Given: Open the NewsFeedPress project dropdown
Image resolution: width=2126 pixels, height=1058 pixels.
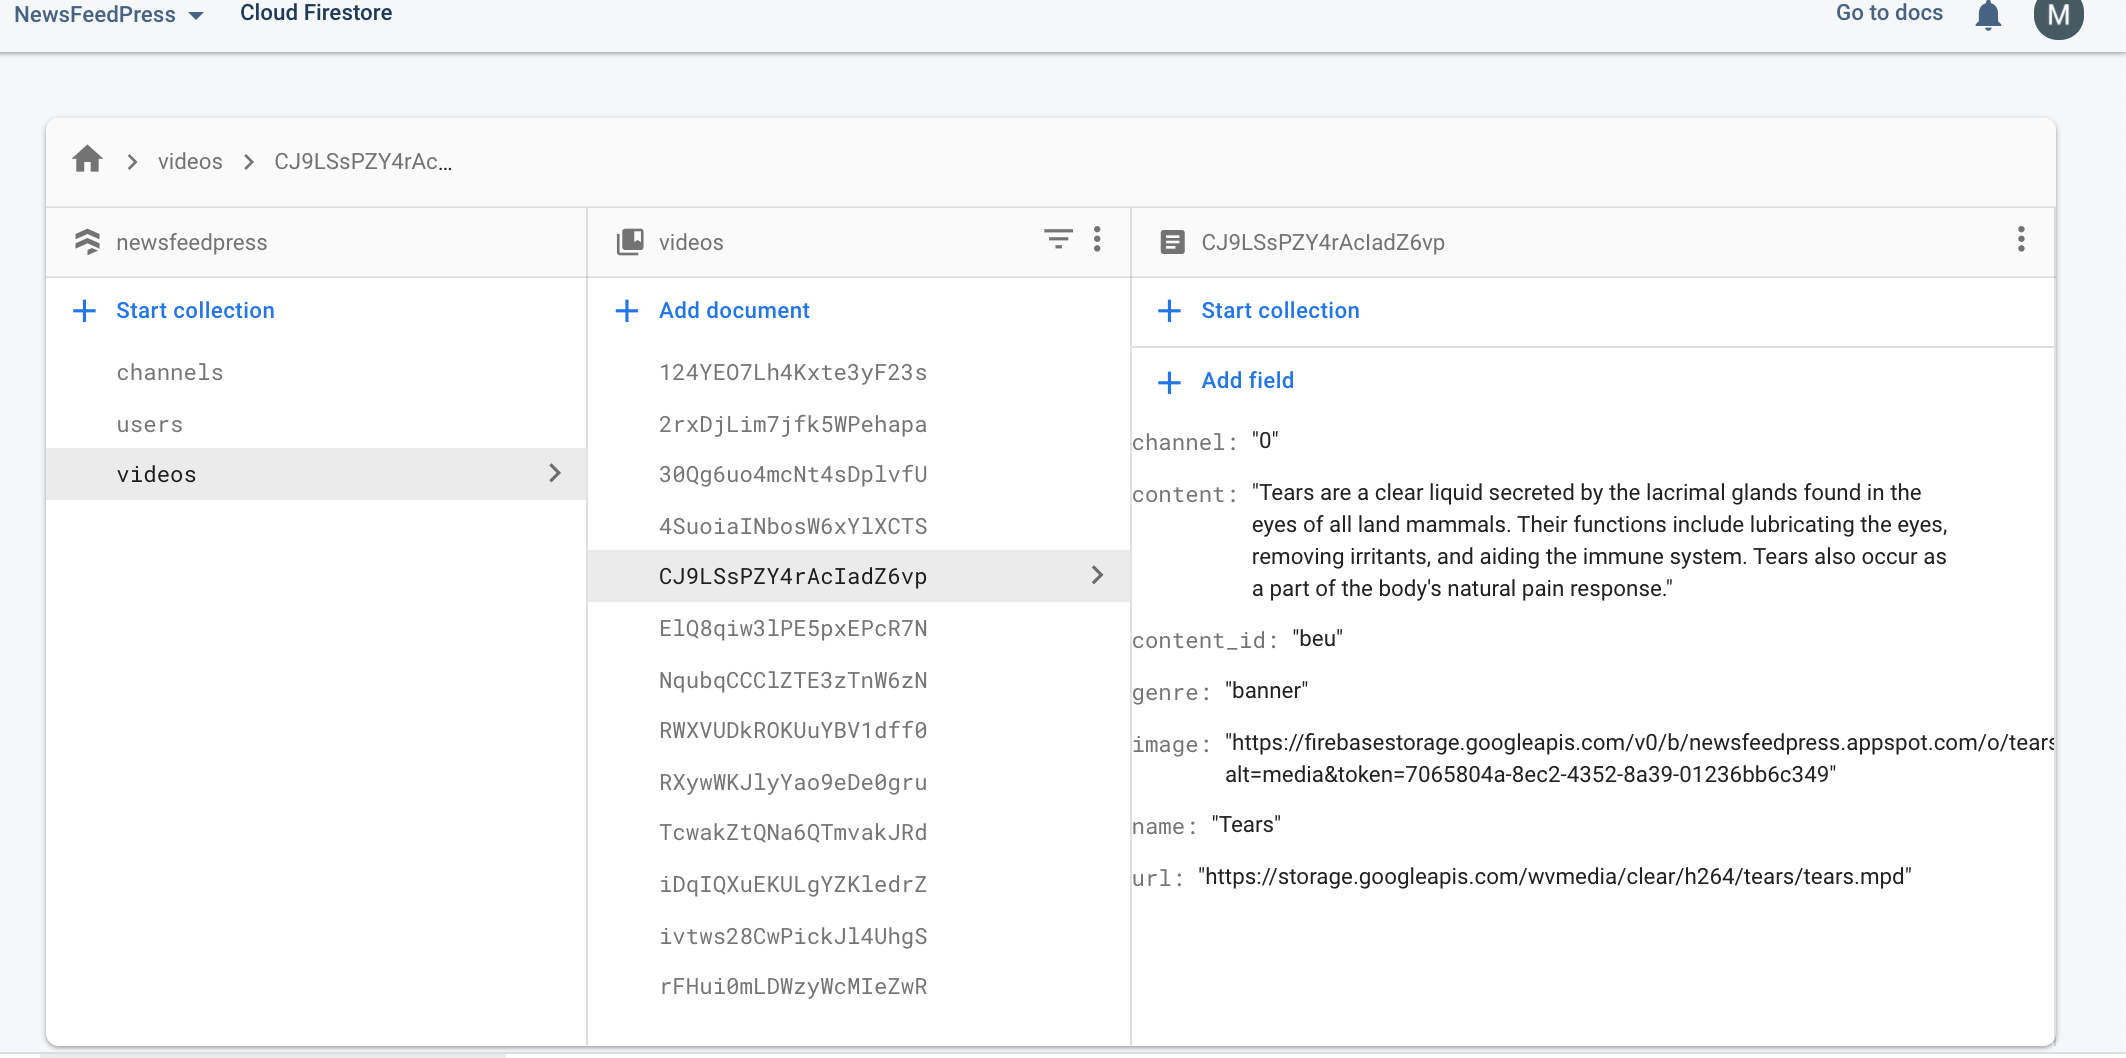Looking at the screenshot, I should click(108, 14).
